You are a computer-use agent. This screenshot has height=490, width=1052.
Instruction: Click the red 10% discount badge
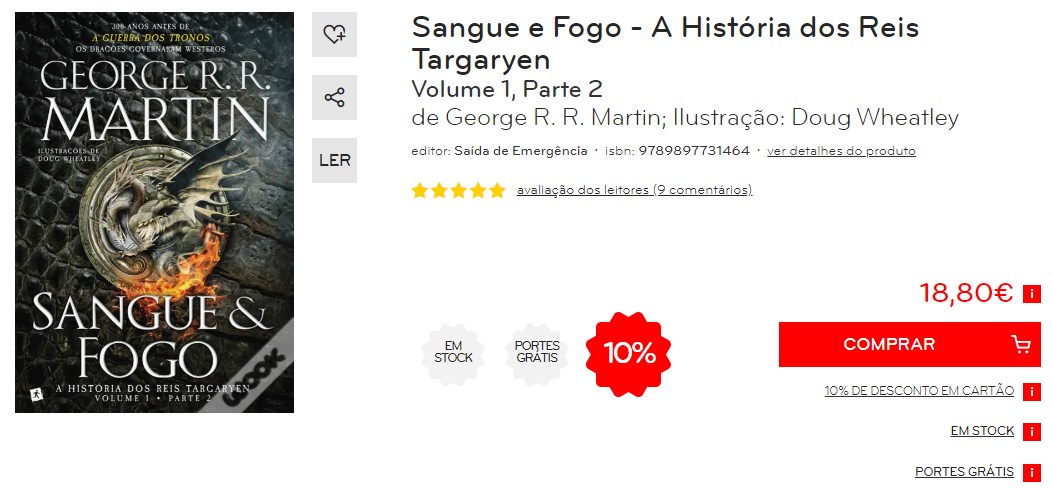click(x=628, y=353)
